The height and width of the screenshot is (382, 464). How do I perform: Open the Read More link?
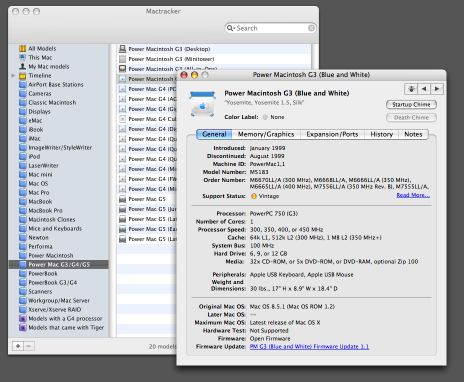pos(413,195)
